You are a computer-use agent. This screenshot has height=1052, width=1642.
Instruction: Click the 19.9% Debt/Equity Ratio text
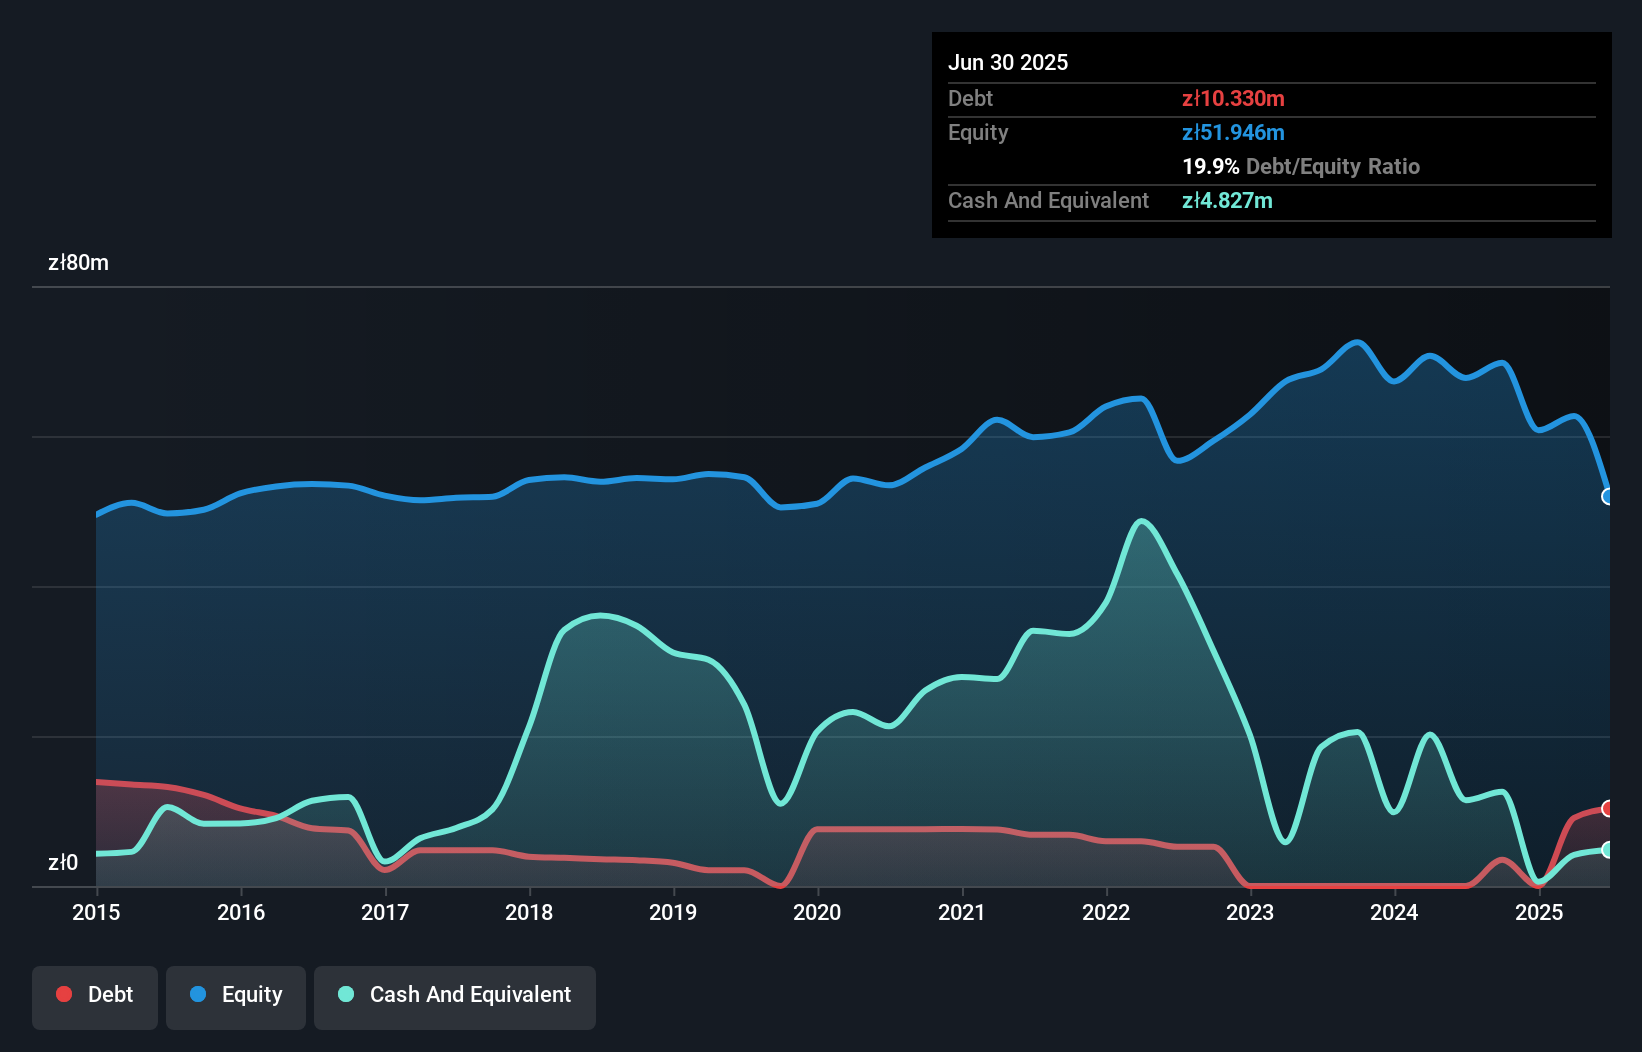[x=1301, y=166]
